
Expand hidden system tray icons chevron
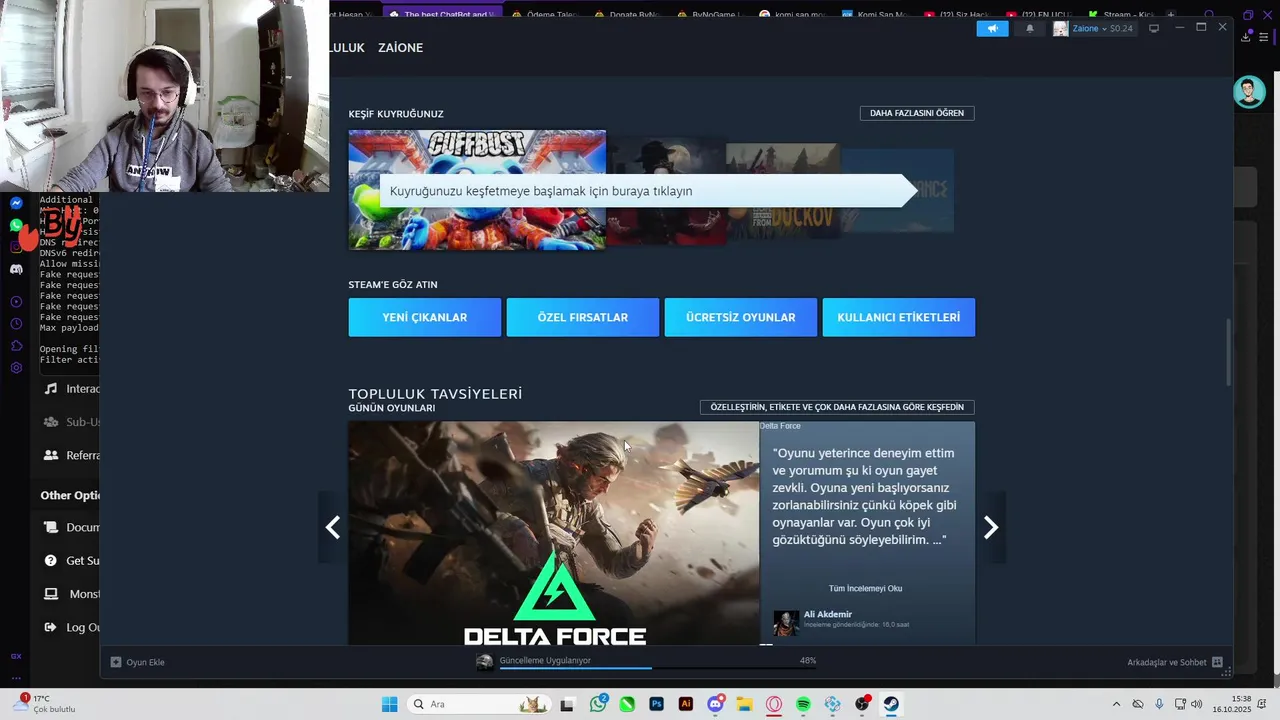1117,704
